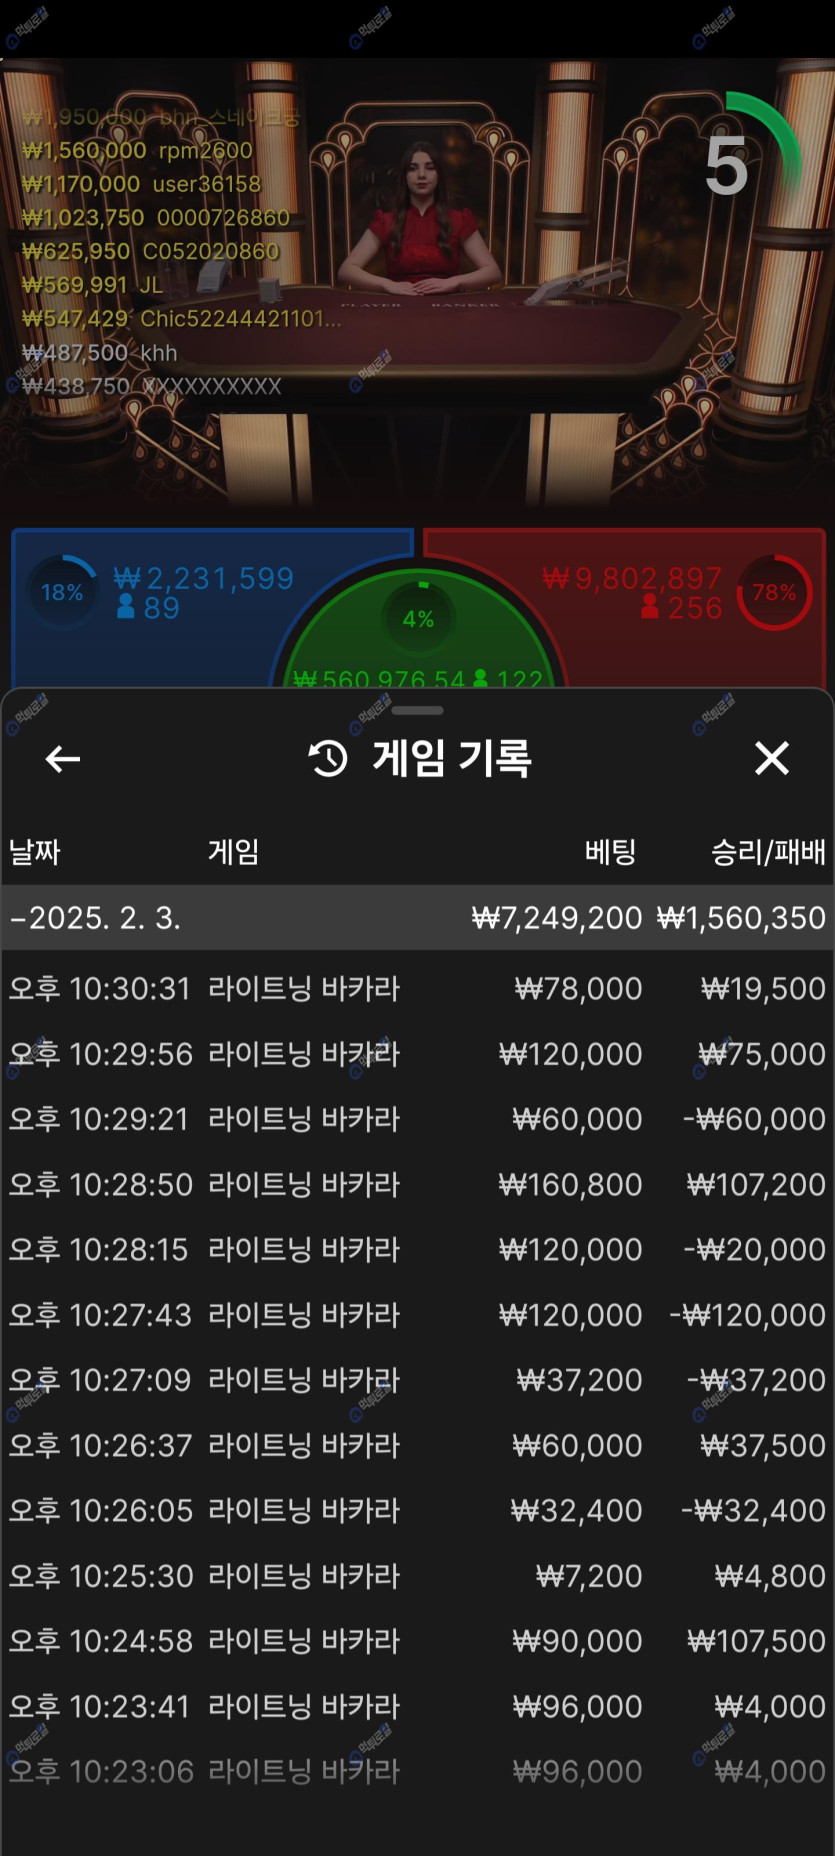The width and height of the screenshot is (835, 1856).
Task: Tap the 4% green tie indicator
Action: [418, 618]
